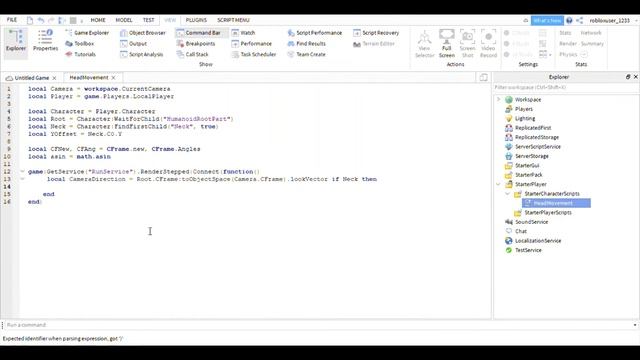This screenshot has height=360, width=640.
Task: Open the robloxuser account dropdown
Action: (x=613, y=20)
